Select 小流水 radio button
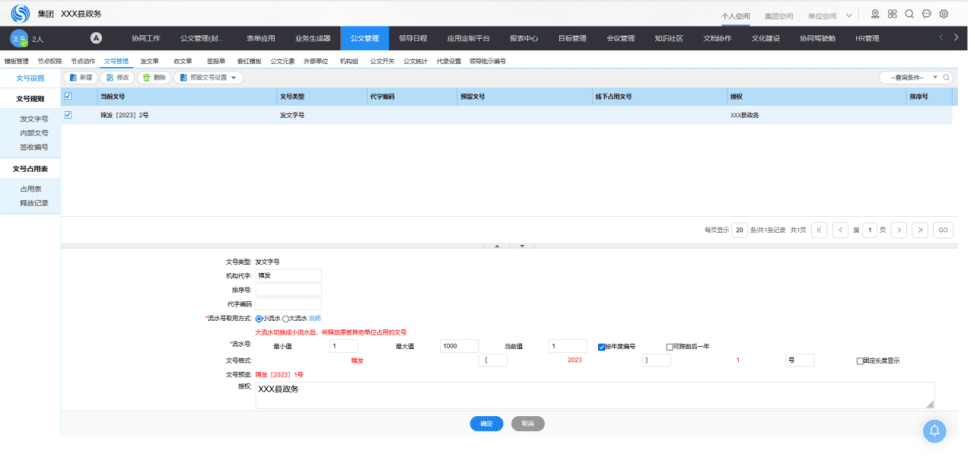The height and width of the screenshot is (465, 975). pyautogui.click(x=259, y=318)
